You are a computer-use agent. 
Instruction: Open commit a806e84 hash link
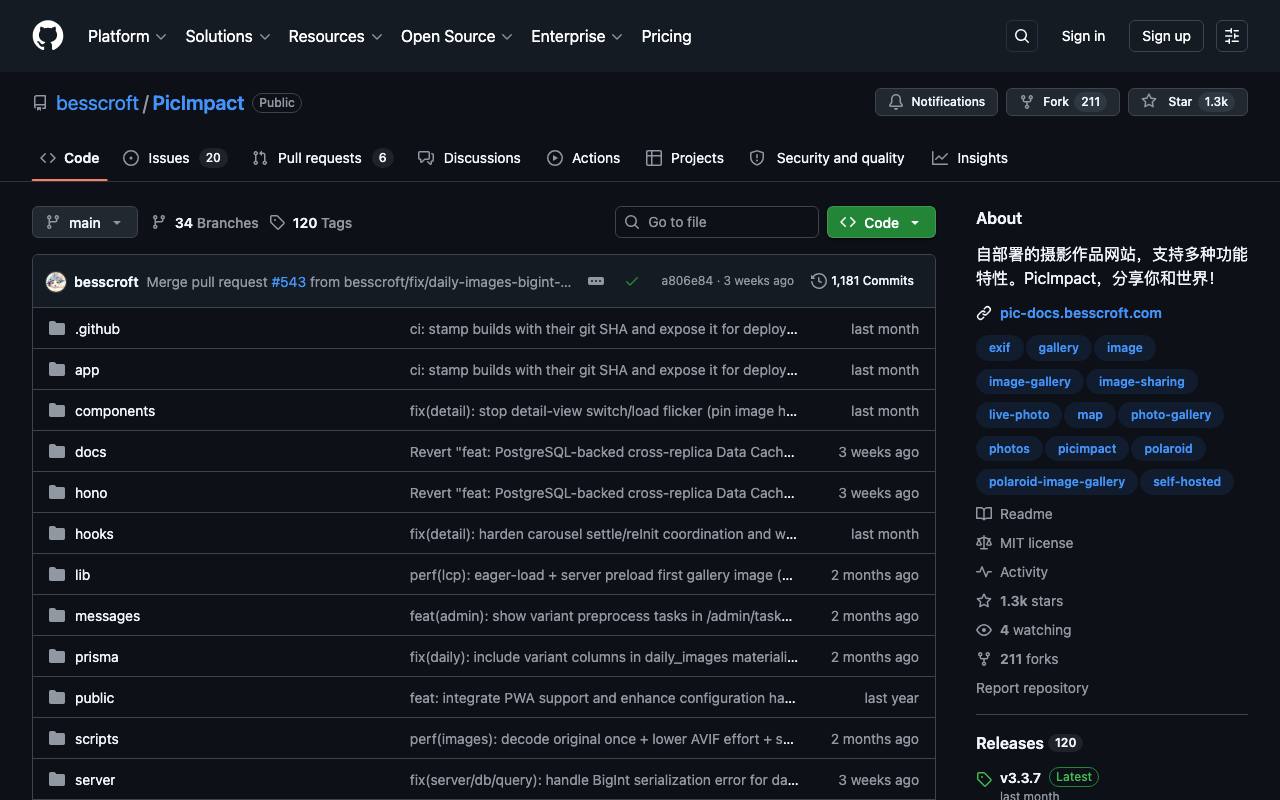tap(687, 281)
